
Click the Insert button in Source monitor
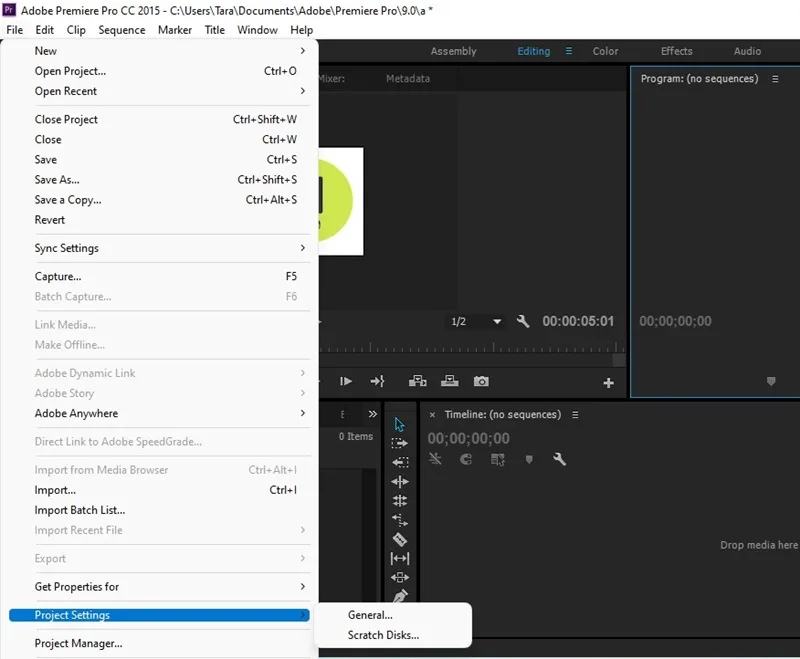417,381
